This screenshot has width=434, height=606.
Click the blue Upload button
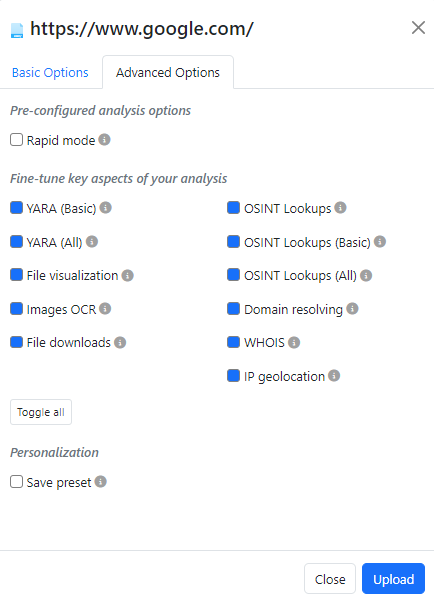pos(393,579)
